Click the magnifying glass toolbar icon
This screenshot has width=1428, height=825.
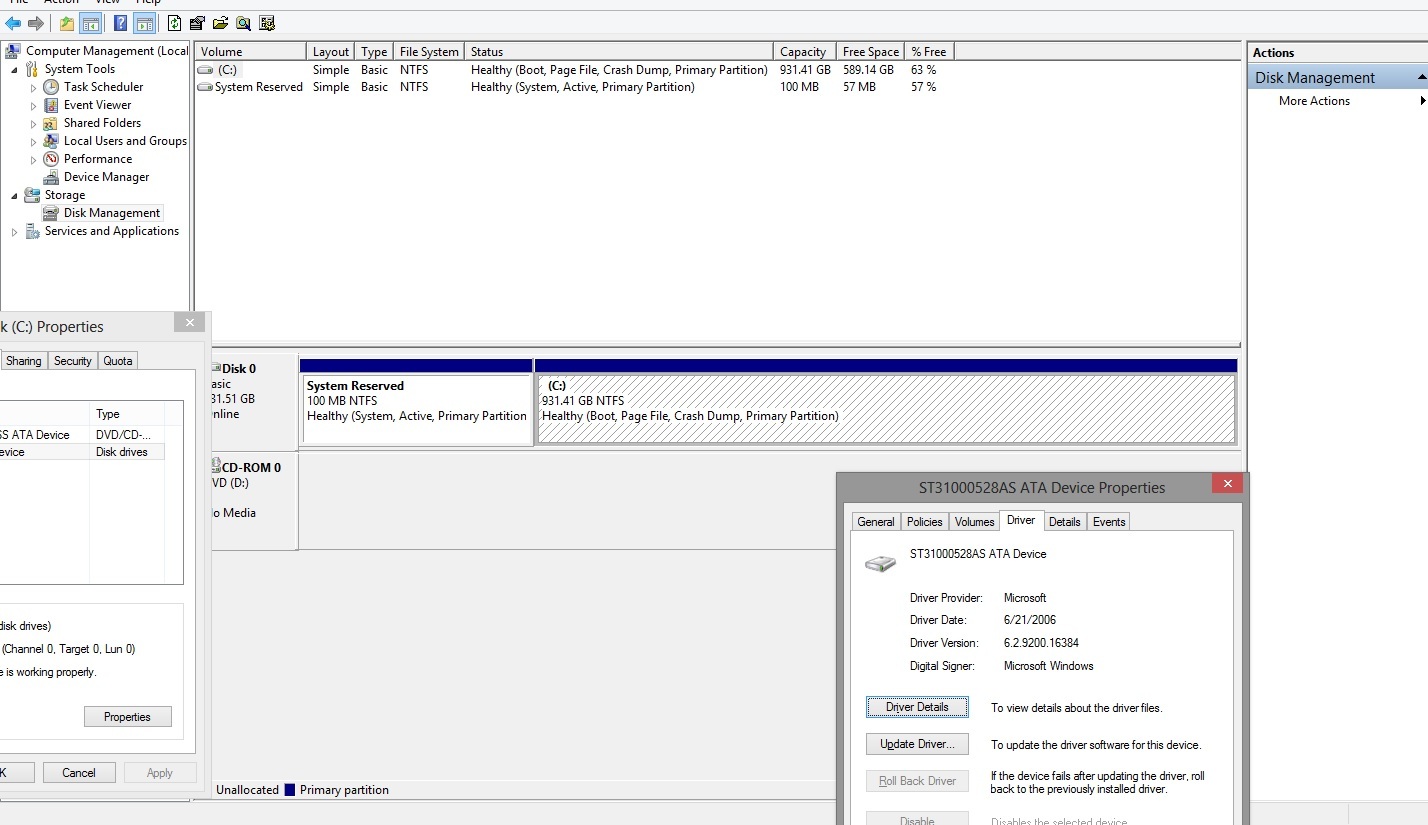[x=243, y=23]
